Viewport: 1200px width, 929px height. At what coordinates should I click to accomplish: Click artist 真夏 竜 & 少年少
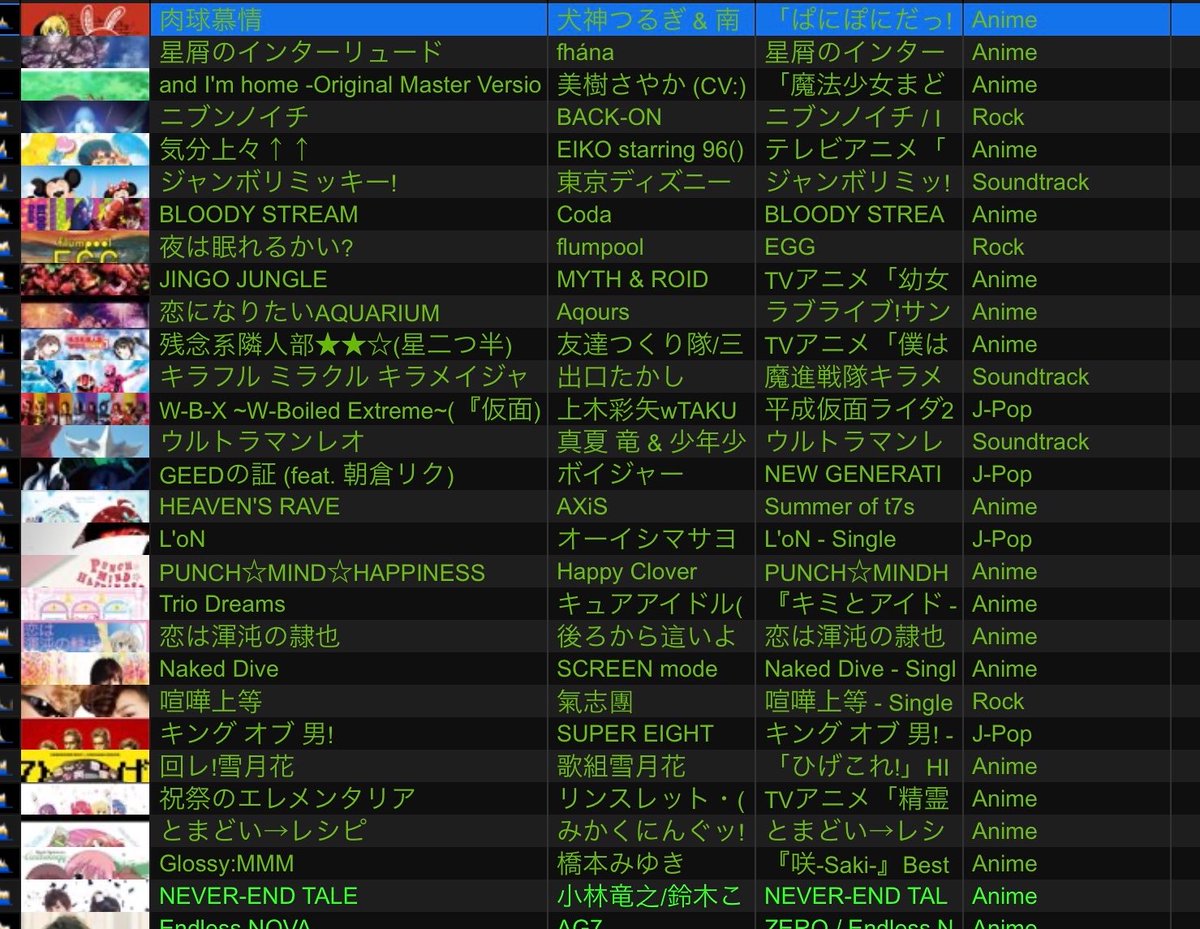(x=651, y=442)
